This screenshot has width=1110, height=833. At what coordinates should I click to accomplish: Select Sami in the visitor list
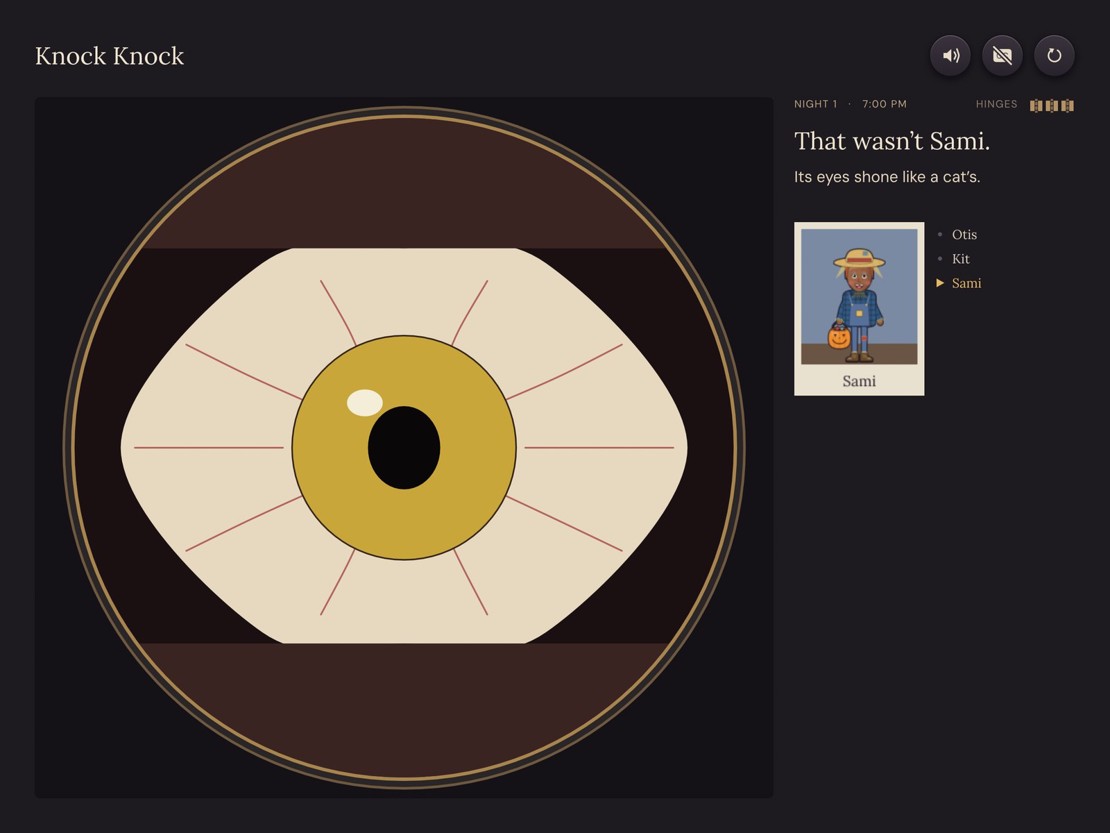click(x=966, y=283)
